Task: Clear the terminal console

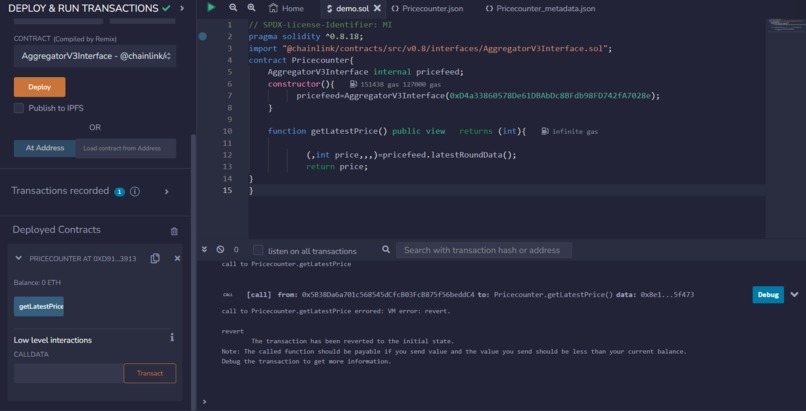Action: 220,249
